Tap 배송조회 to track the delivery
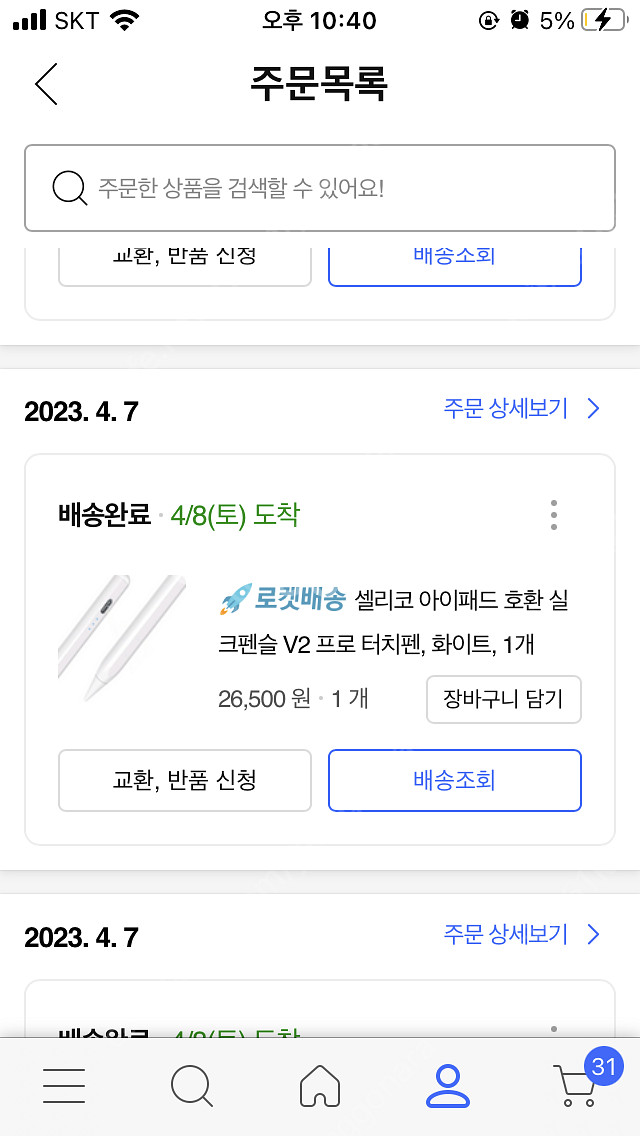This screenshot has height=1136, width=640. coord(454,780)
